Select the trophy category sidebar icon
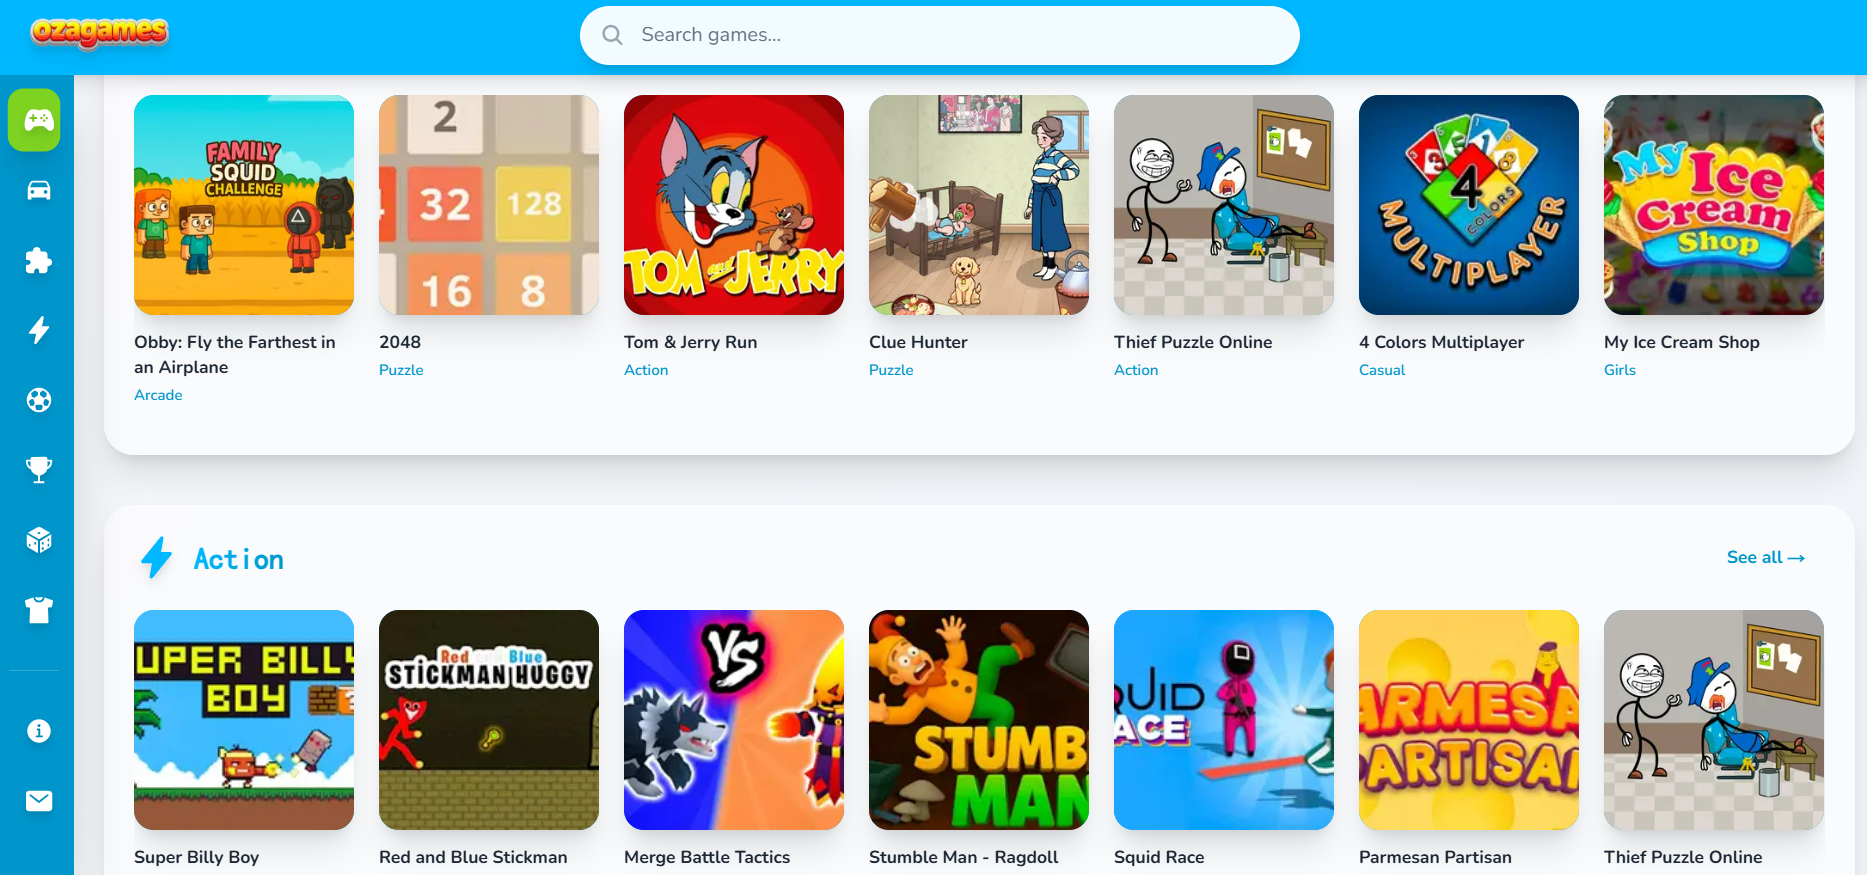Image resolution: width=1867 pixels, height=875 pixels. 39,470
